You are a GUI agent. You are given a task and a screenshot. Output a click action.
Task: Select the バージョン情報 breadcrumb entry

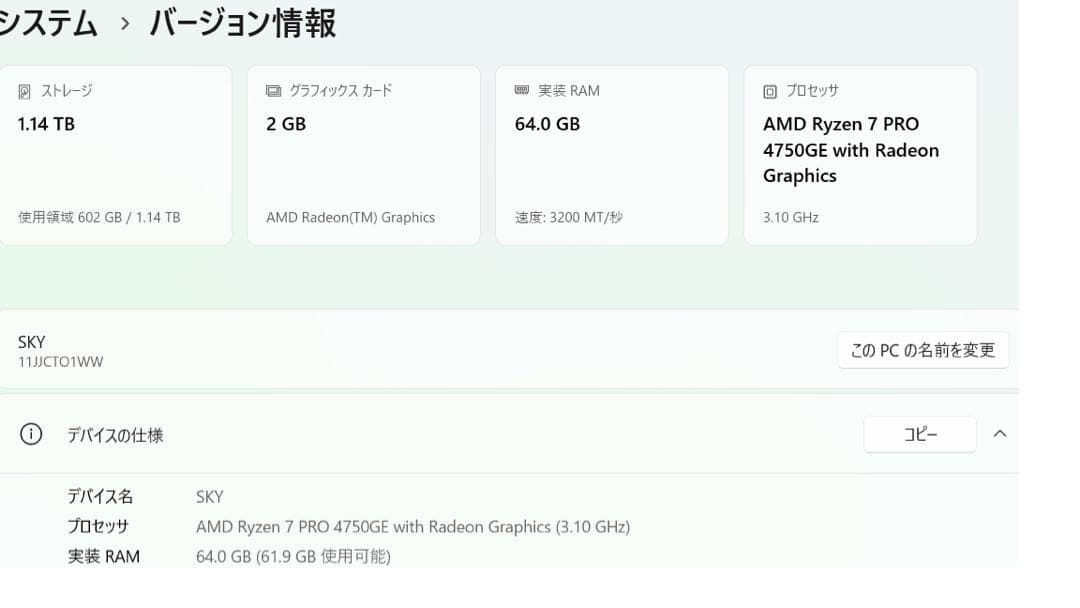pyautogui.click(x=243, y=22)
